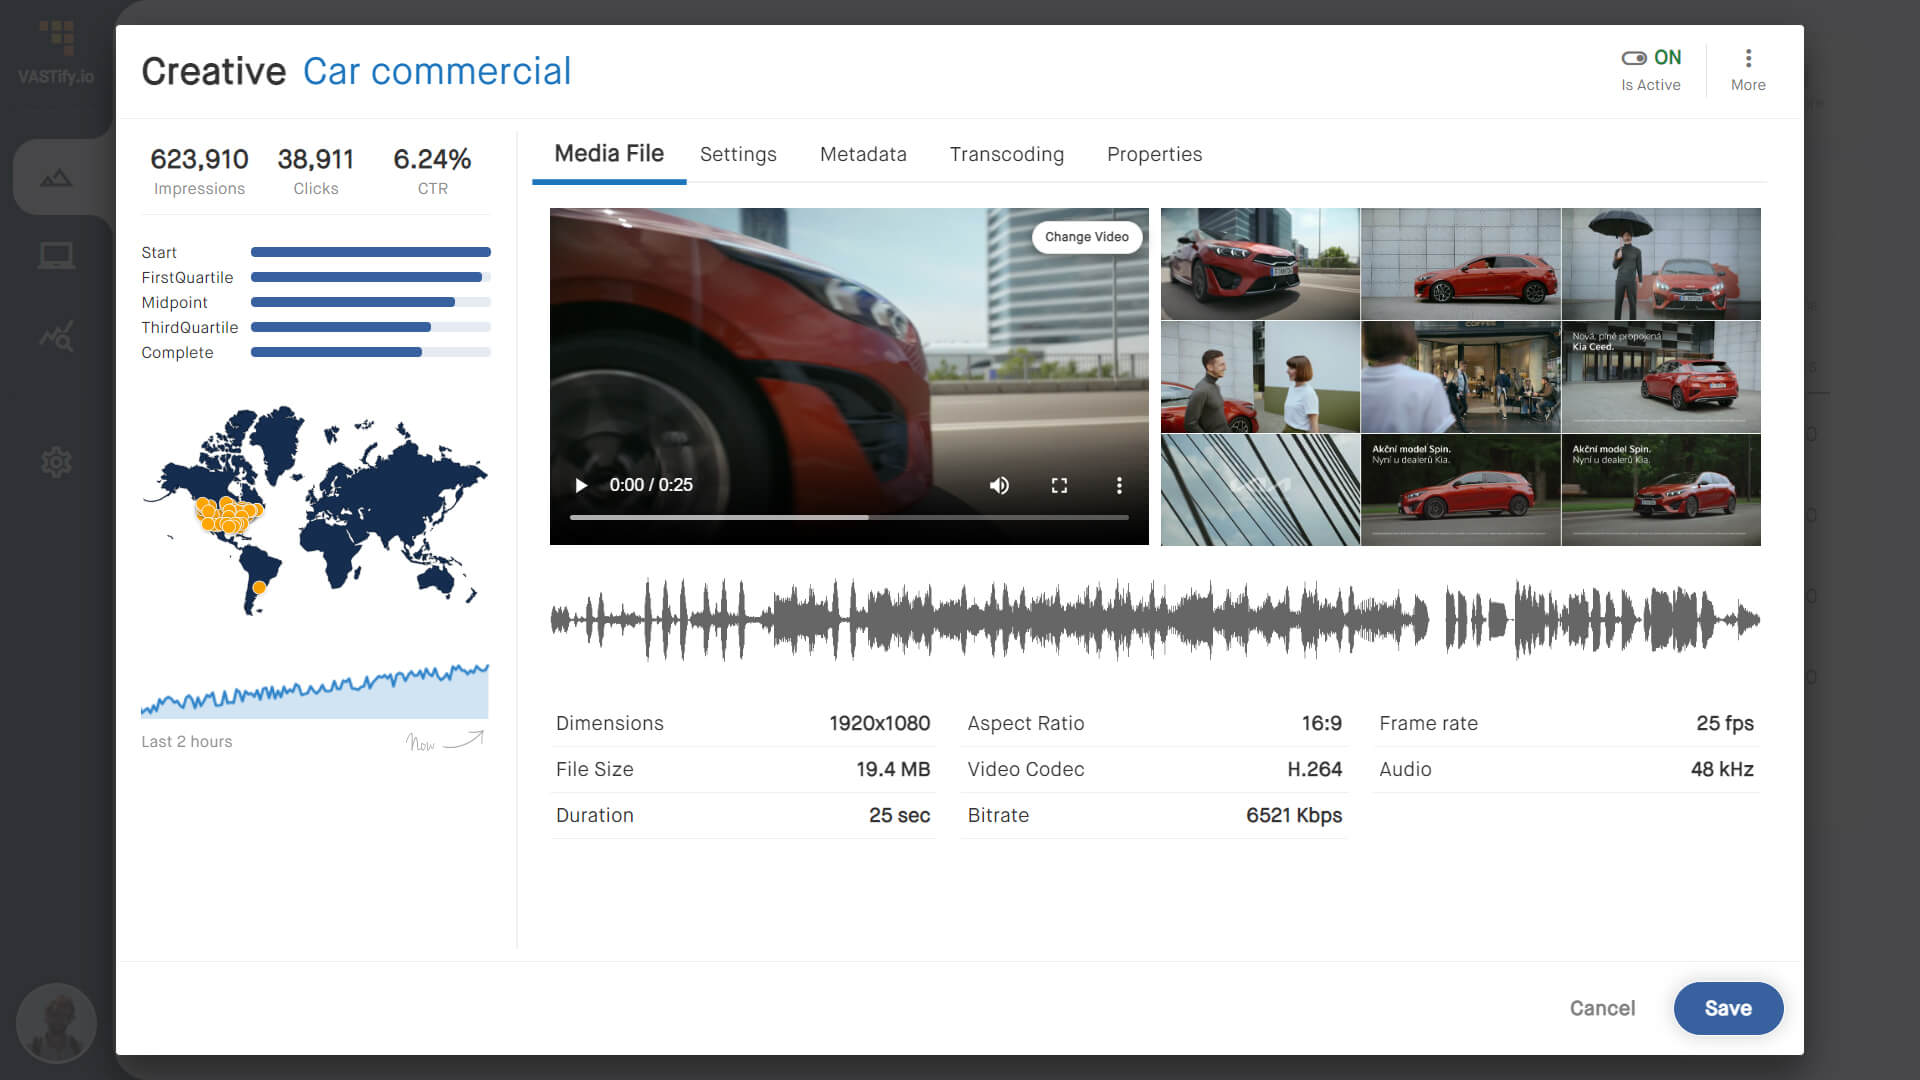Click the Change Video button
Image resolution: width=1920 pixels, height=1080 pixels.
(1086, 237)
